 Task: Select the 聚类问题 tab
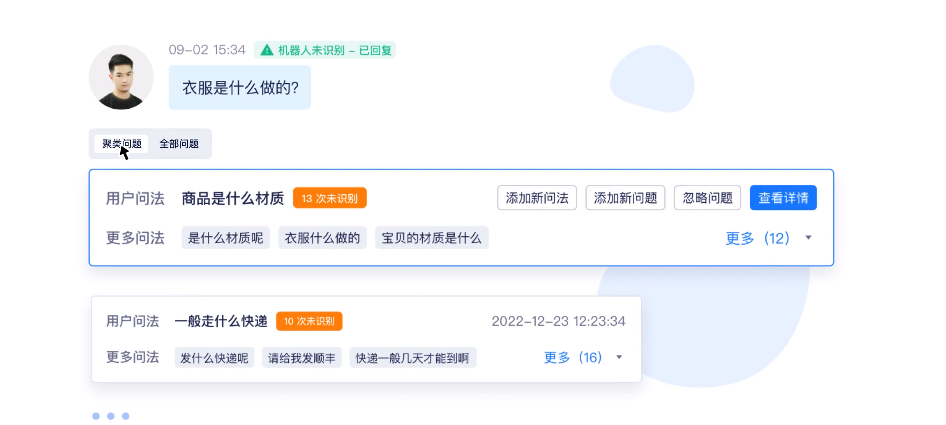[x=121, y=144]
